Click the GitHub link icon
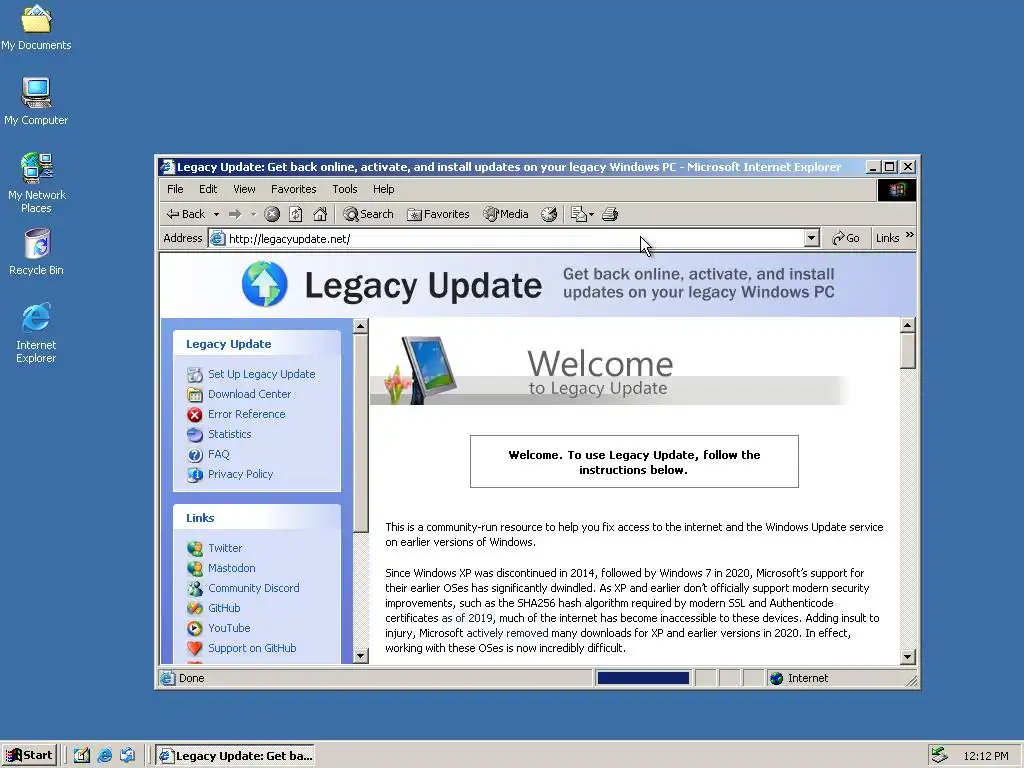 195,609
